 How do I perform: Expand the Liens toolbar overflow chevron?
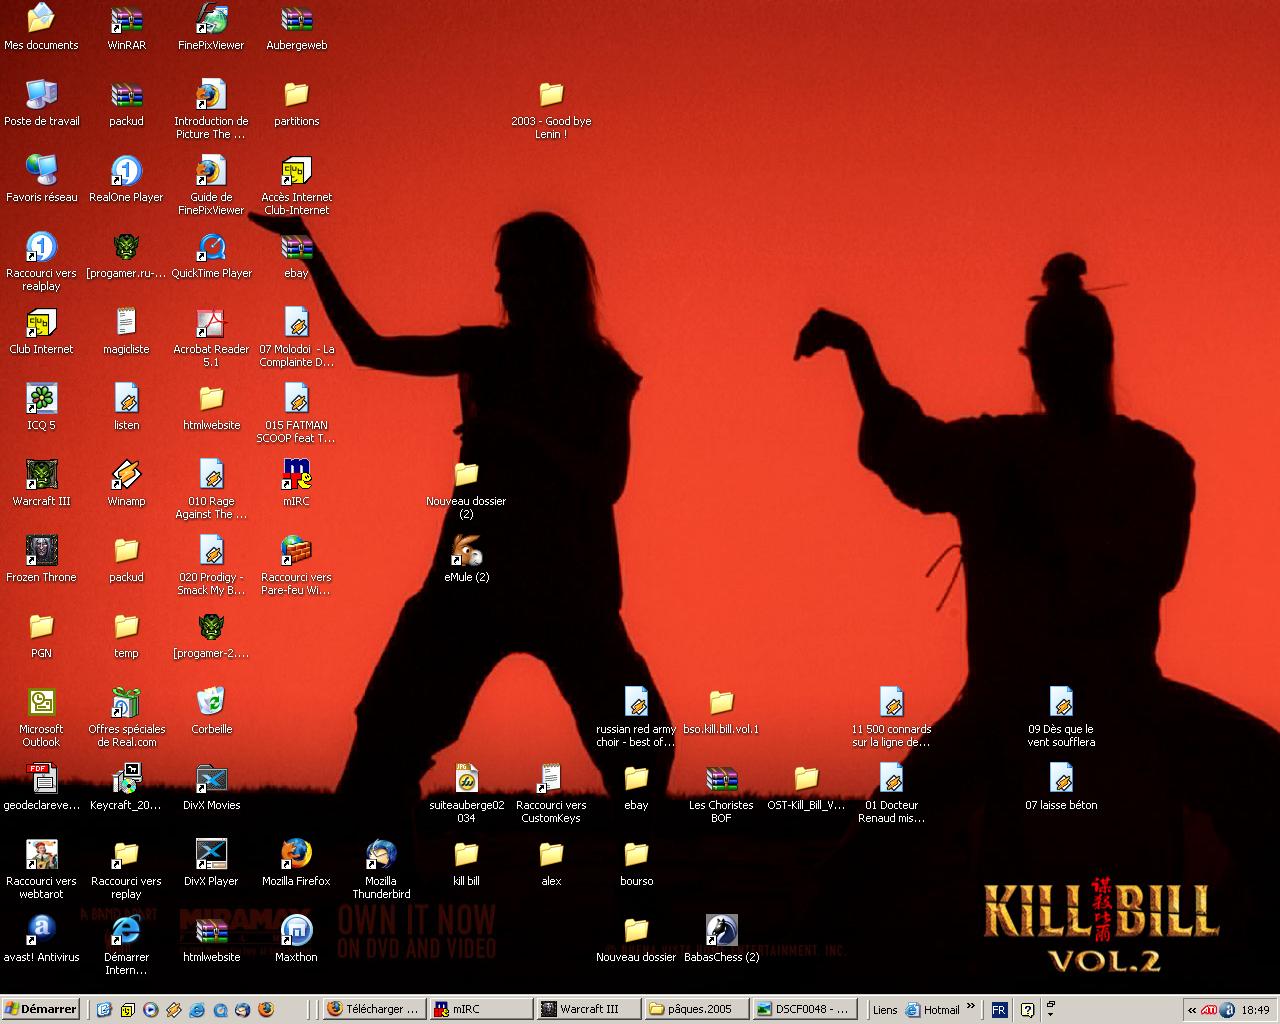tap(970, 1008)
